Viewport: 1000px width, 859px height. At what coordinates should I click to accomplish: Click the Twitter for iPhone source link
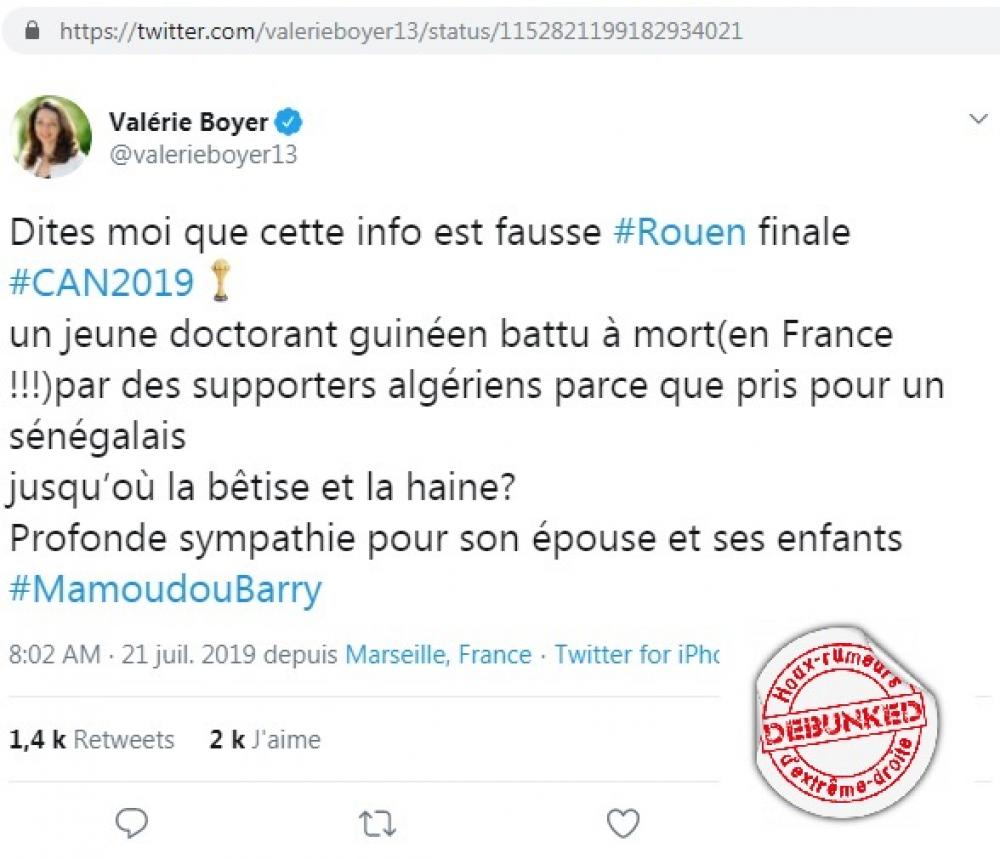(636, 655)
